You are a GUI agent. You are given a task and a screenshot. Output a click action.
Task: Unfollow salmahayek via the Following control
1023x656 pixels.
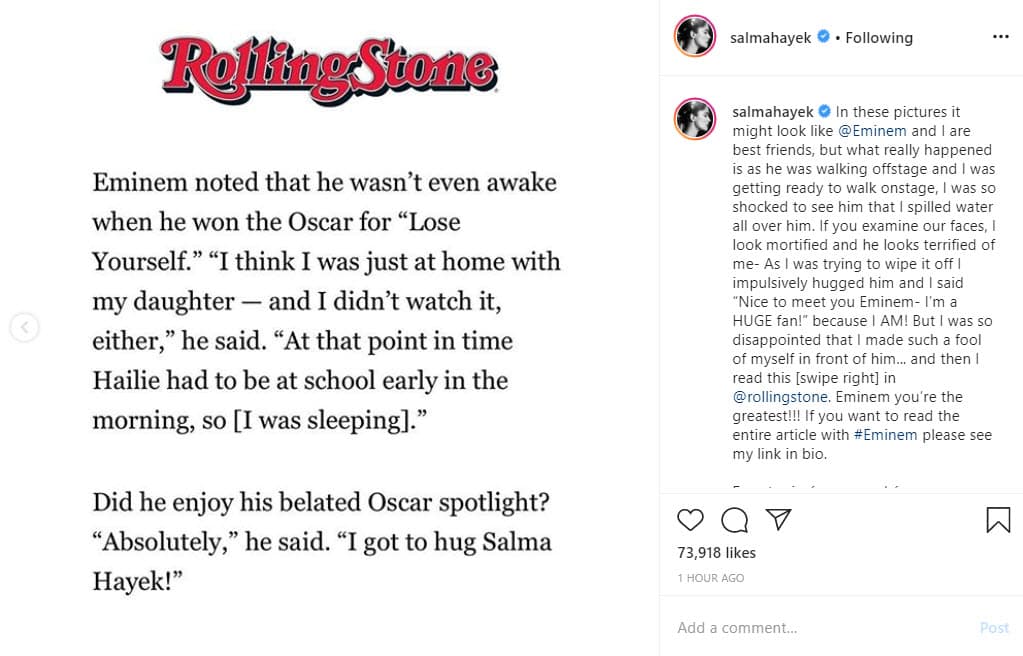(x=878, y=37)
